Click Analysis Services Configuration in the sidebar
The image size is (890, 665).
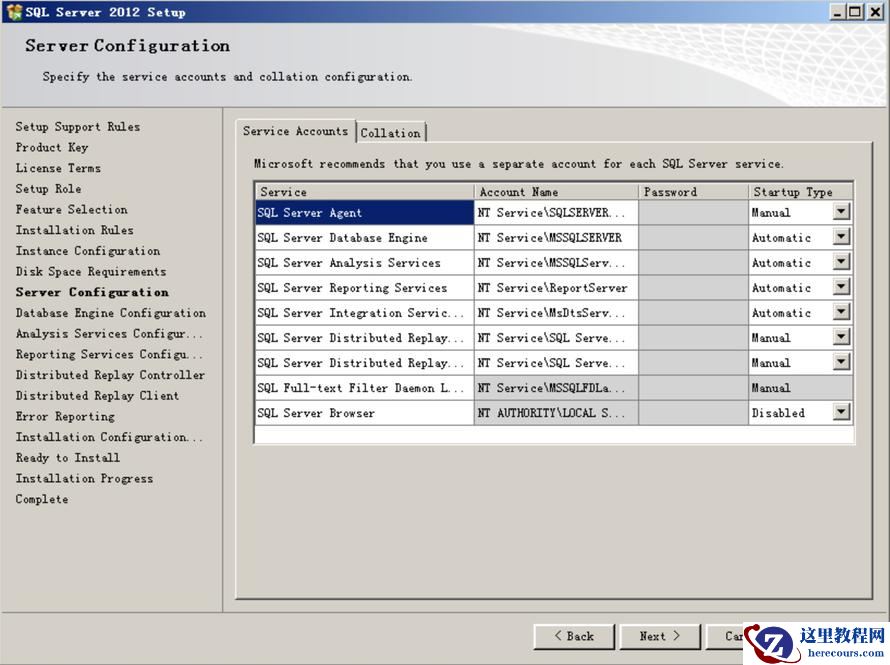click(109, 334)
